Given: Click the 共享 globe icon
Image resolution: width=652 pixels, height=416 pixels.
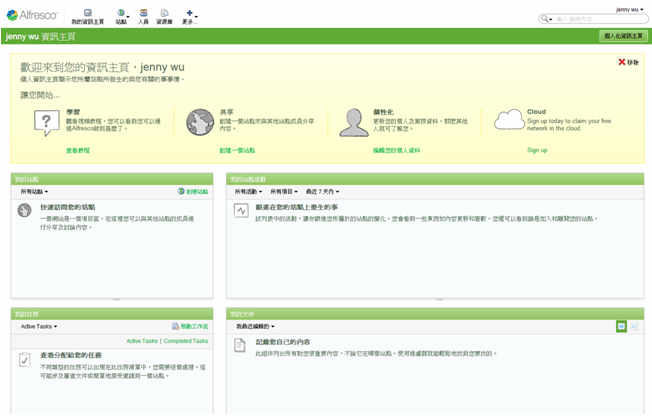Looking at the screenshot, I should (x=200, y=123).
